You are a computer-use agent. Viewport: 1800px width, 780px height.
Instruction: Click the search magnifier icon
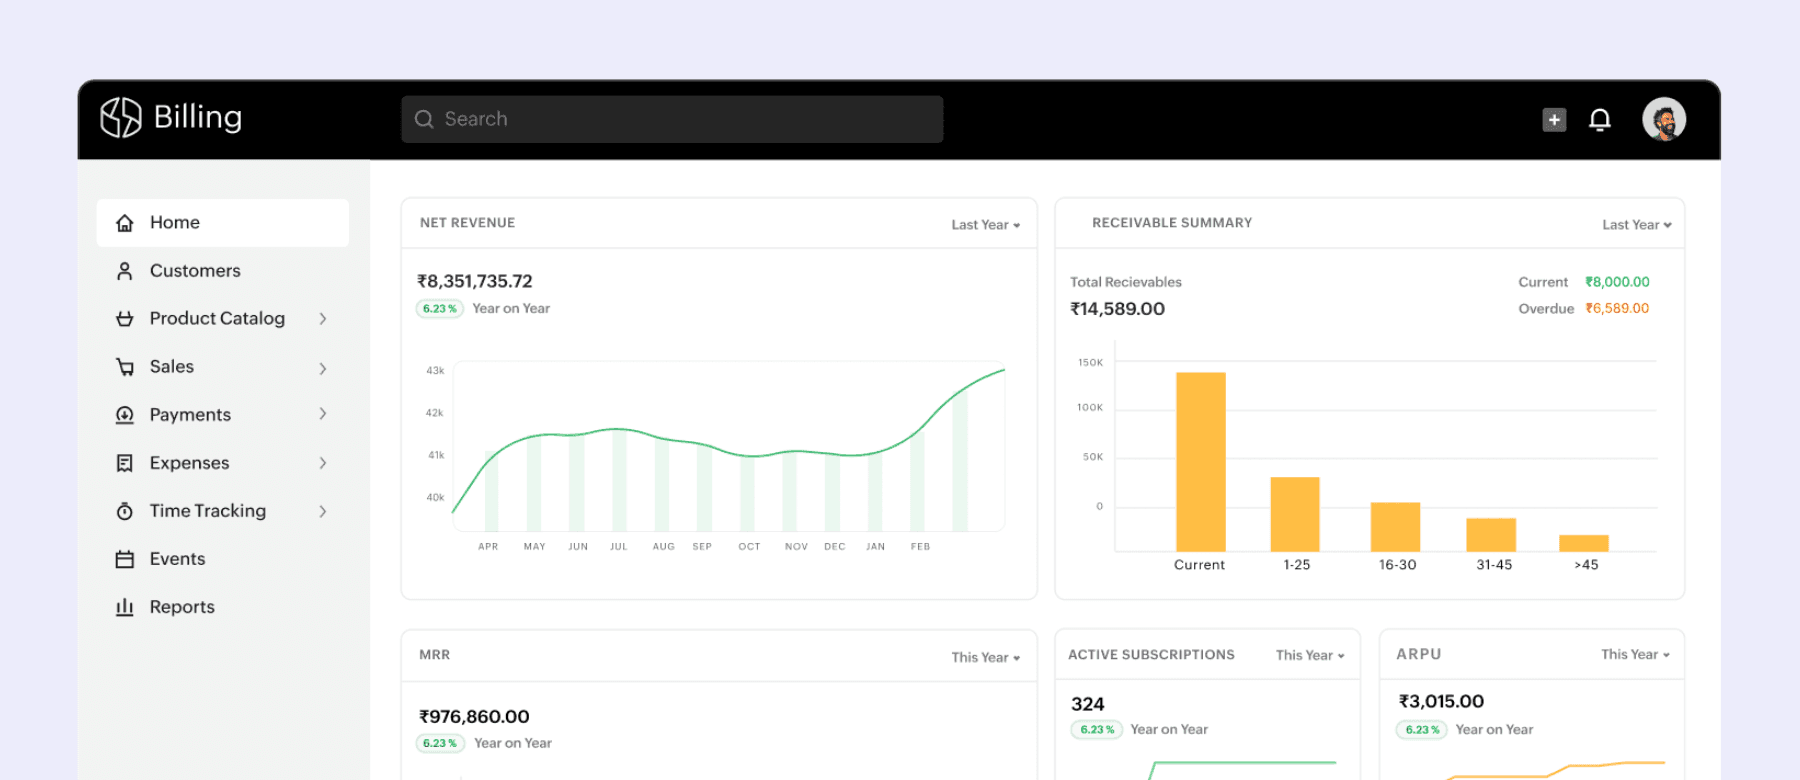424,119
